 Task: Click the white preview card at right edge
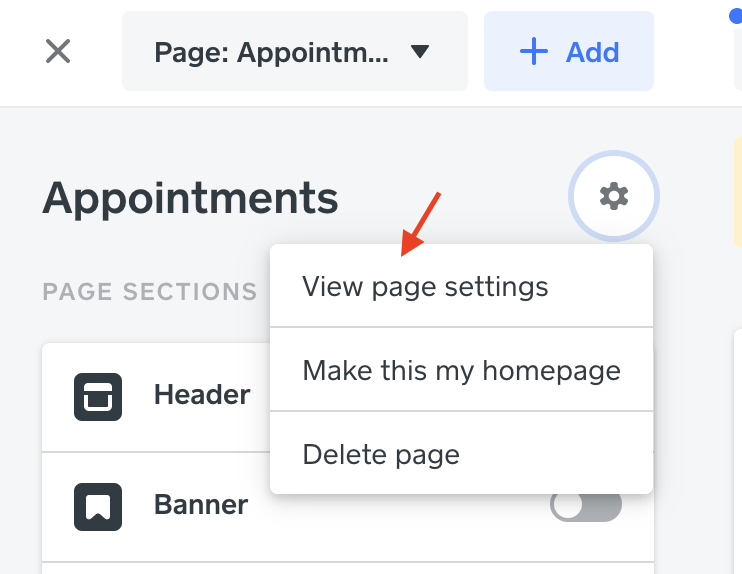click(x=738, y=452)
